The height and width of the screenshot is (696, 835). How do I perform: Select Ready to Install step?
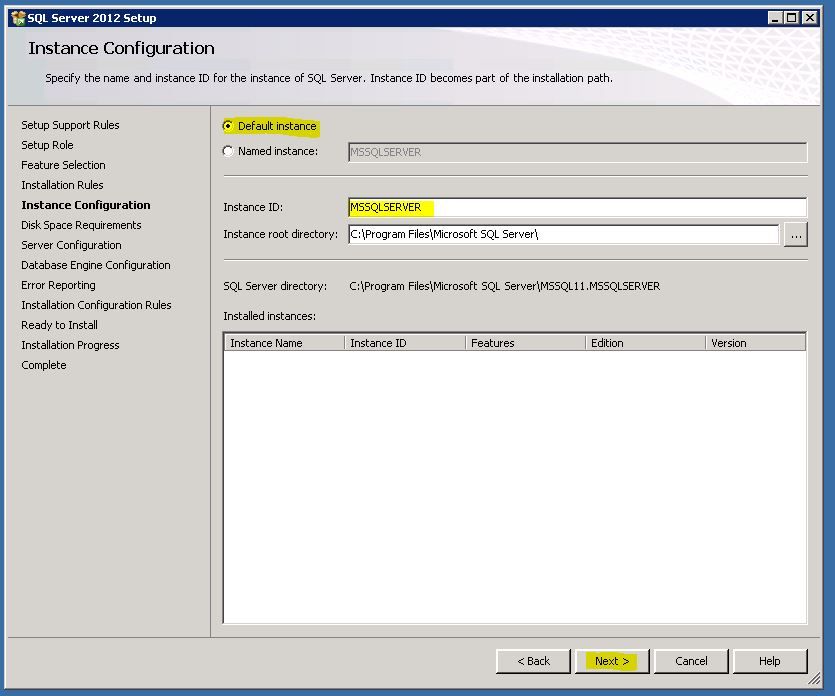[60, 325]
